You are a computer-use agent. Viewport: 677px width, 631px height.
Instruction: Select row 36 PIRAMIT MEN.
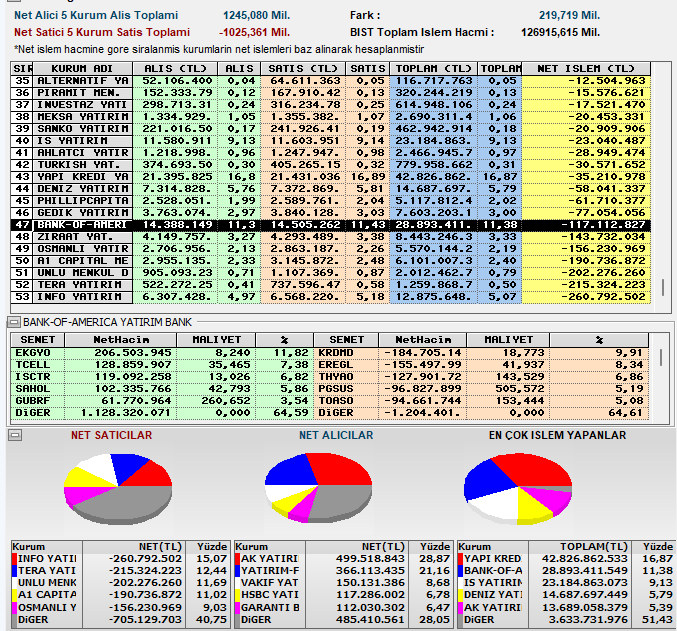tap(331, 93)
